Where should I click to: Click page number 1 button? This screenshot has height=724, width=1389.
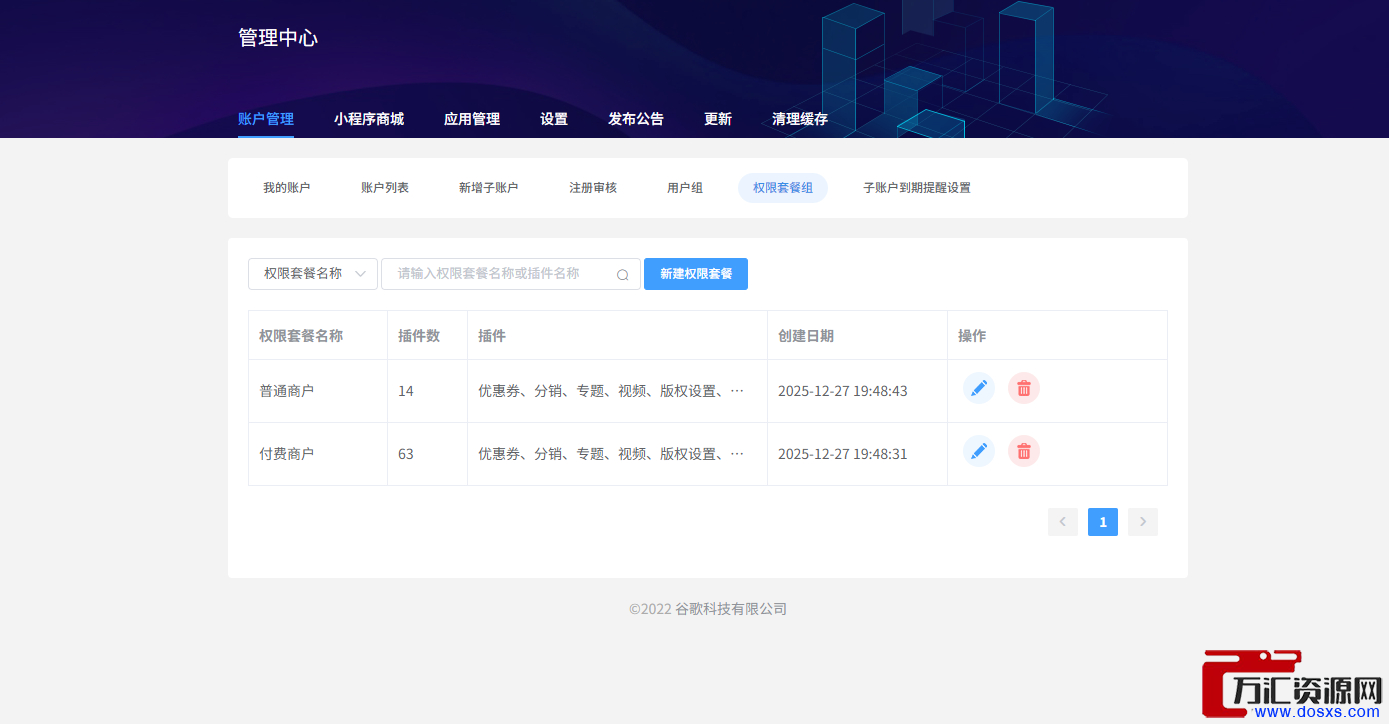1103,522
